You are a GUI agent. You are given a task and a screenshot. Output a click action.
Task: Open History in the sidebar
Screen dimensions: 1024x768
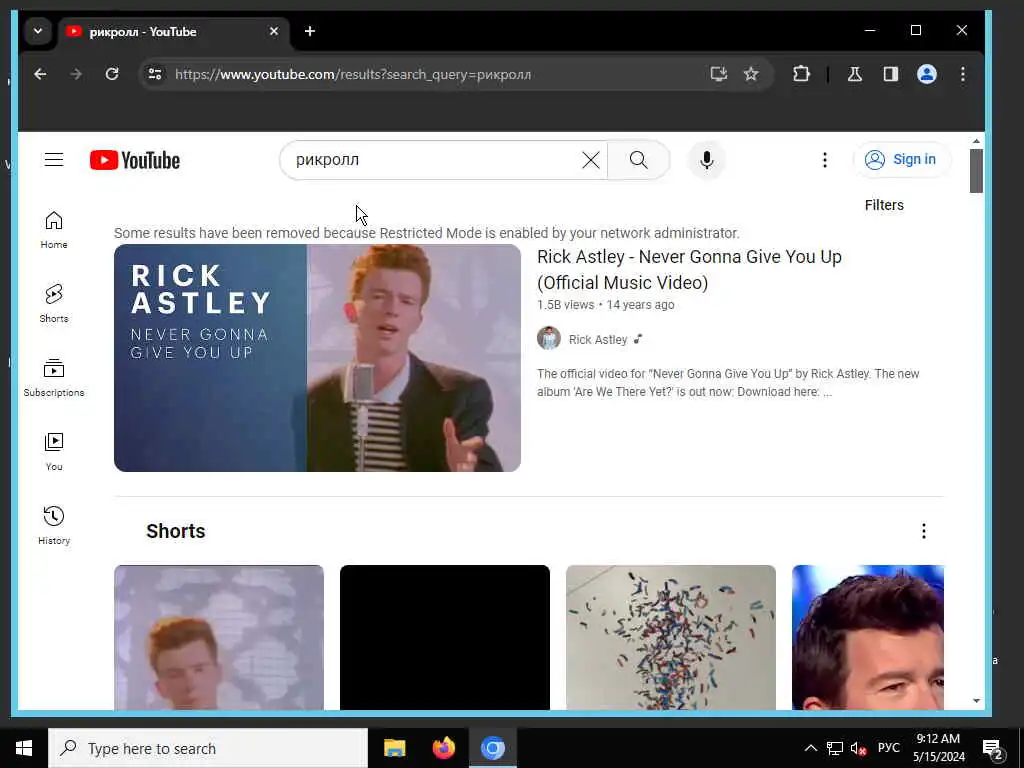(54, 525)
